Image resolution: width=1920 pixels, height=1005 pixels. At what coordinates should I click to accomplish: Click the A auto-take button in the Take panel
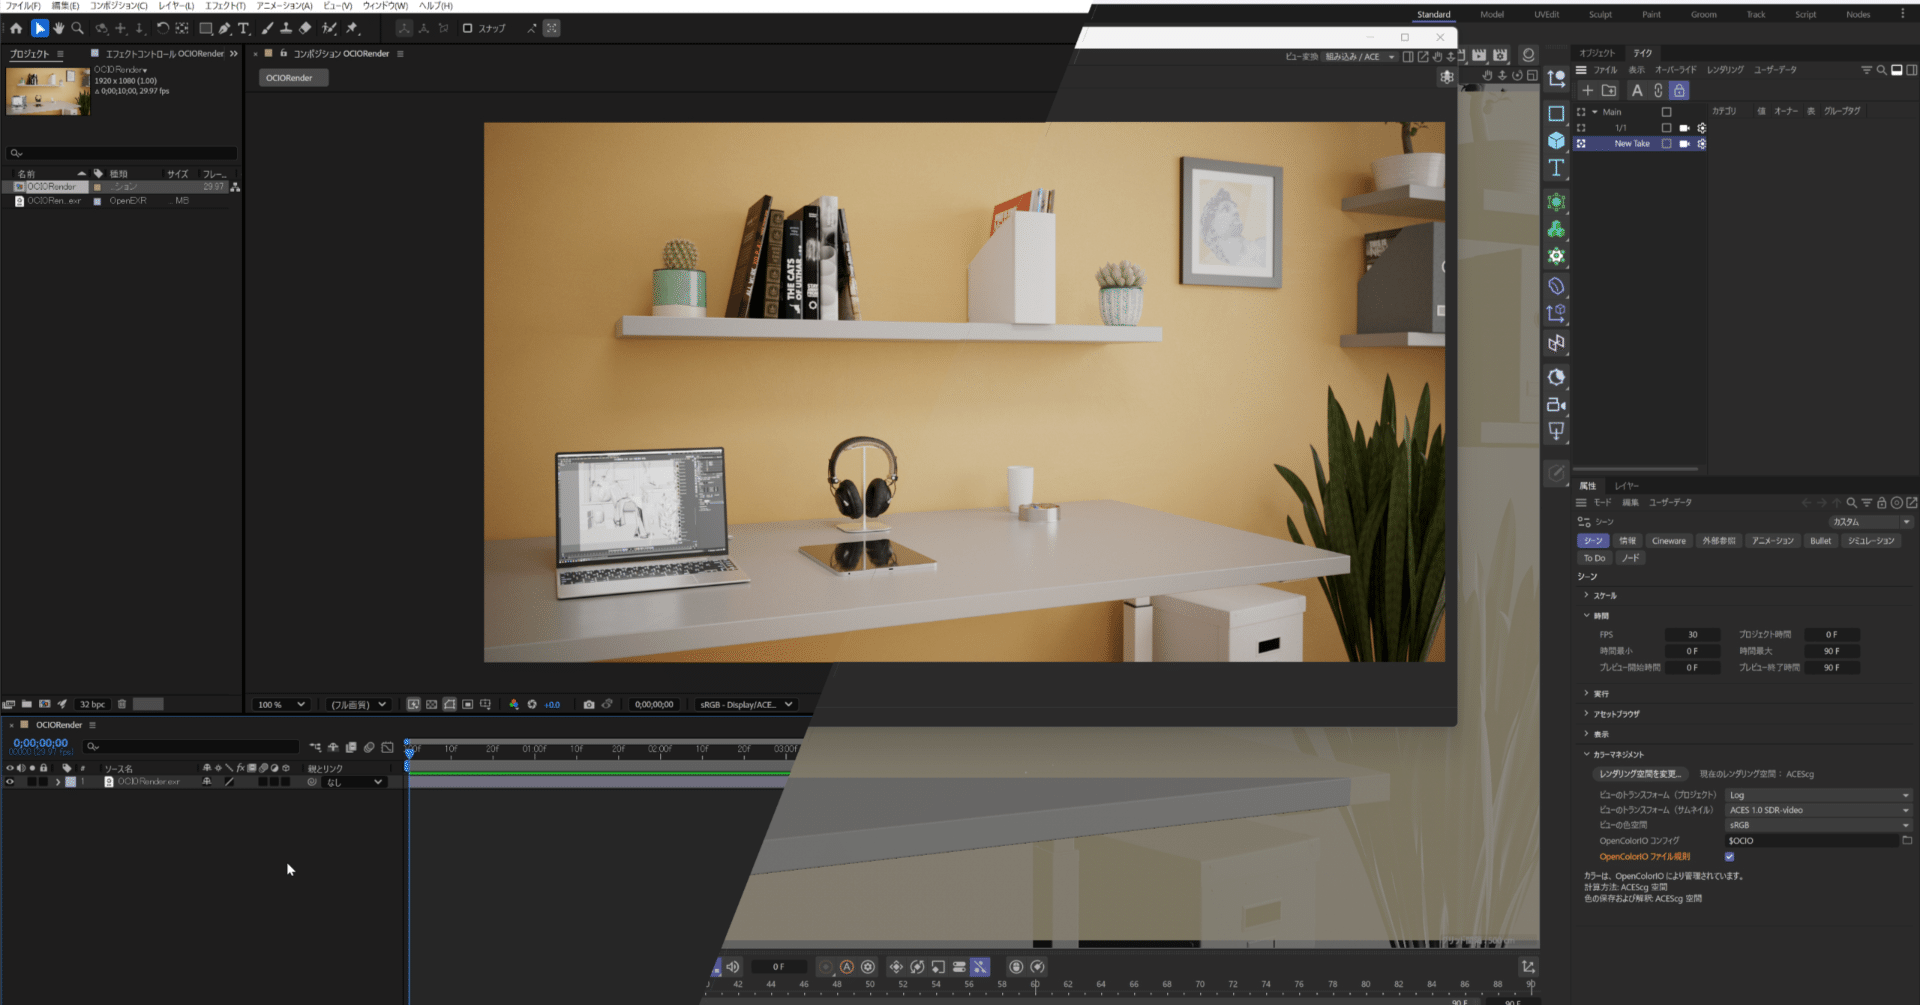(1637, 90)
